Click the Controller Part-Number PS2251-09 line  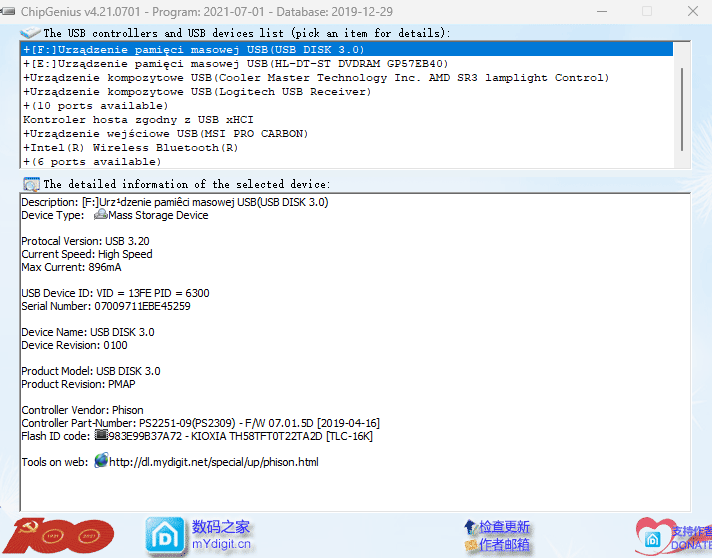point(201,424)
